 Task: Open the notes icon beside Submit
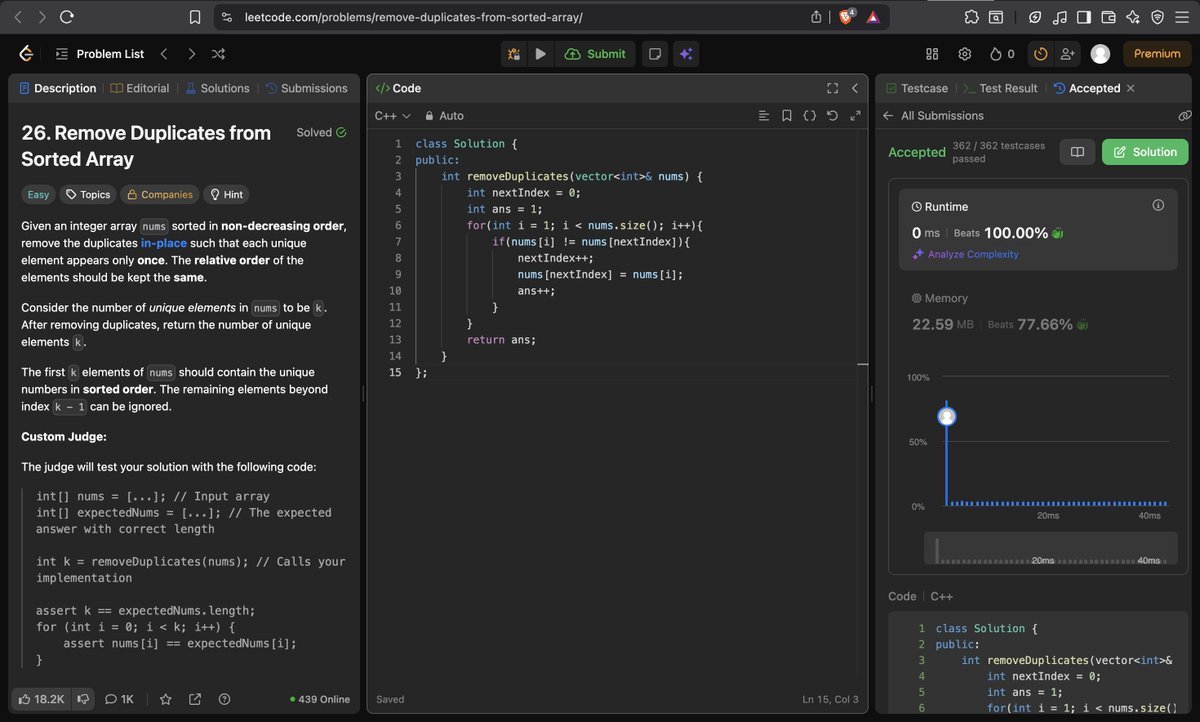point(655,54)
